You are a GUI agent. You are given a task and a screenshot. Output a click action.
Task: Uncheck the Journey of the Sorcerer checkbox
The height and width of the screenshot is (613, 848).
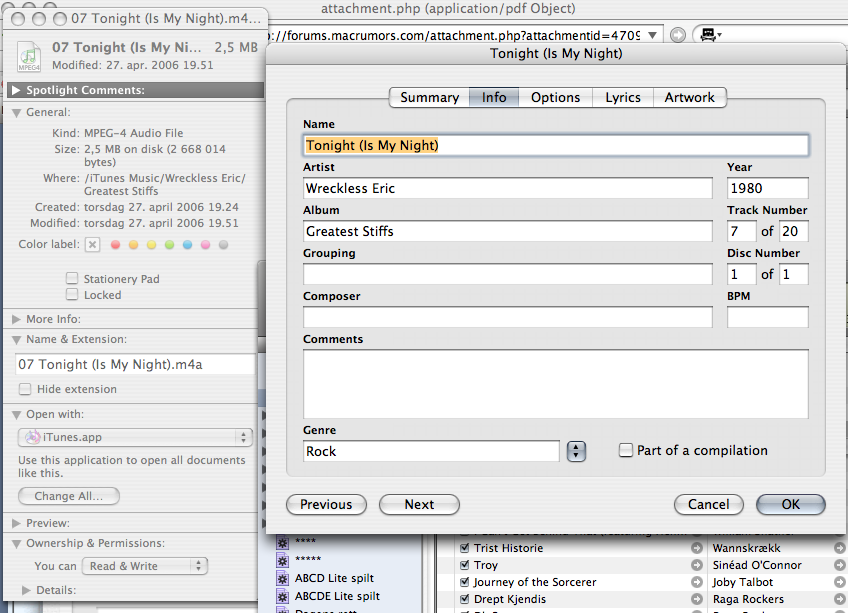[x=464, y=582]
